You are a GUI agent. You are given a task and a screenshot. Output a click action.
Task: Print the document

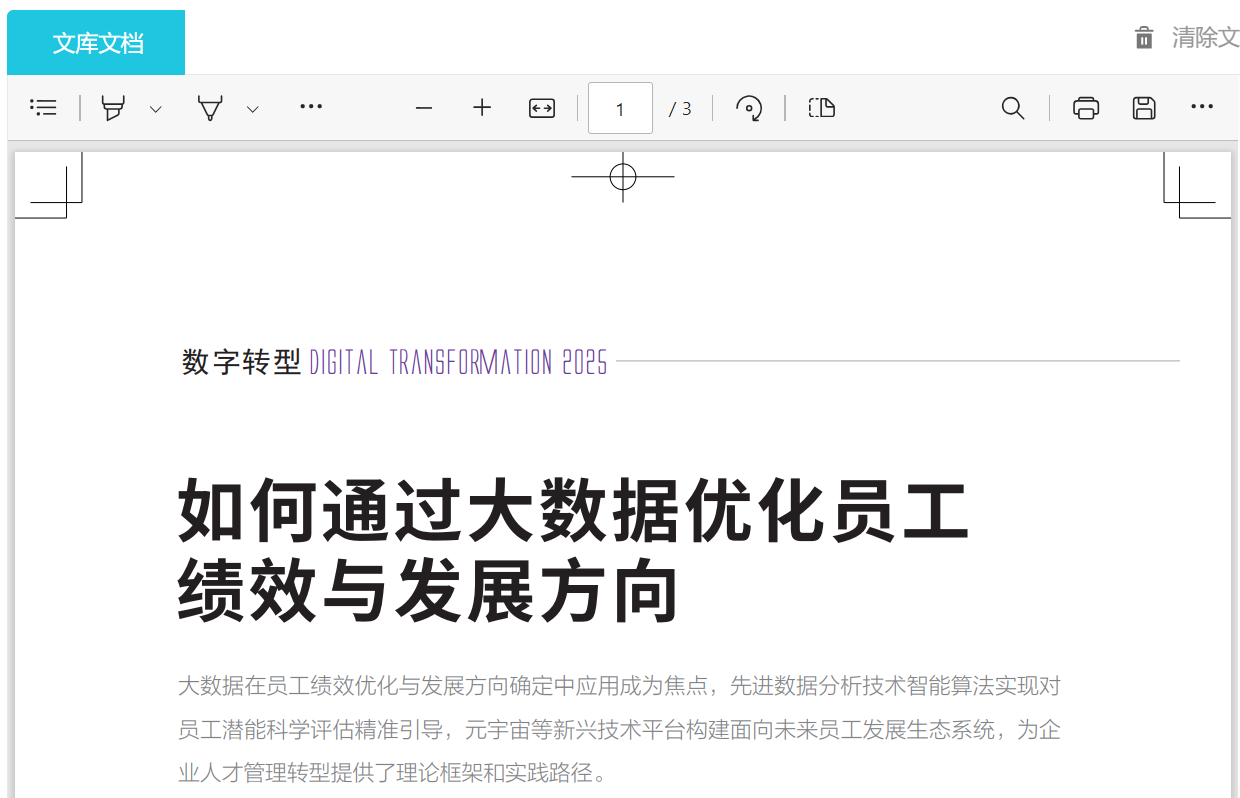[x=1086, y=108]
